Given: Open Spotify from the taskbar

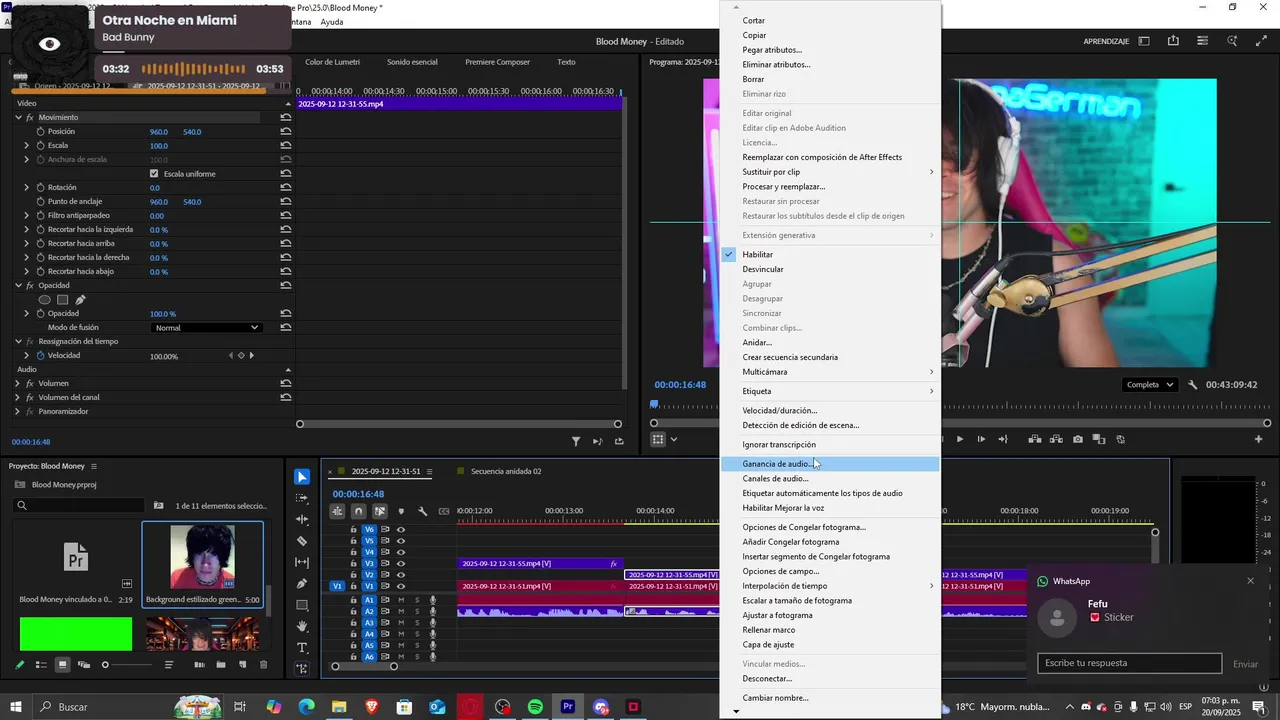Looking at the screenshot, I should coord(535,707).
